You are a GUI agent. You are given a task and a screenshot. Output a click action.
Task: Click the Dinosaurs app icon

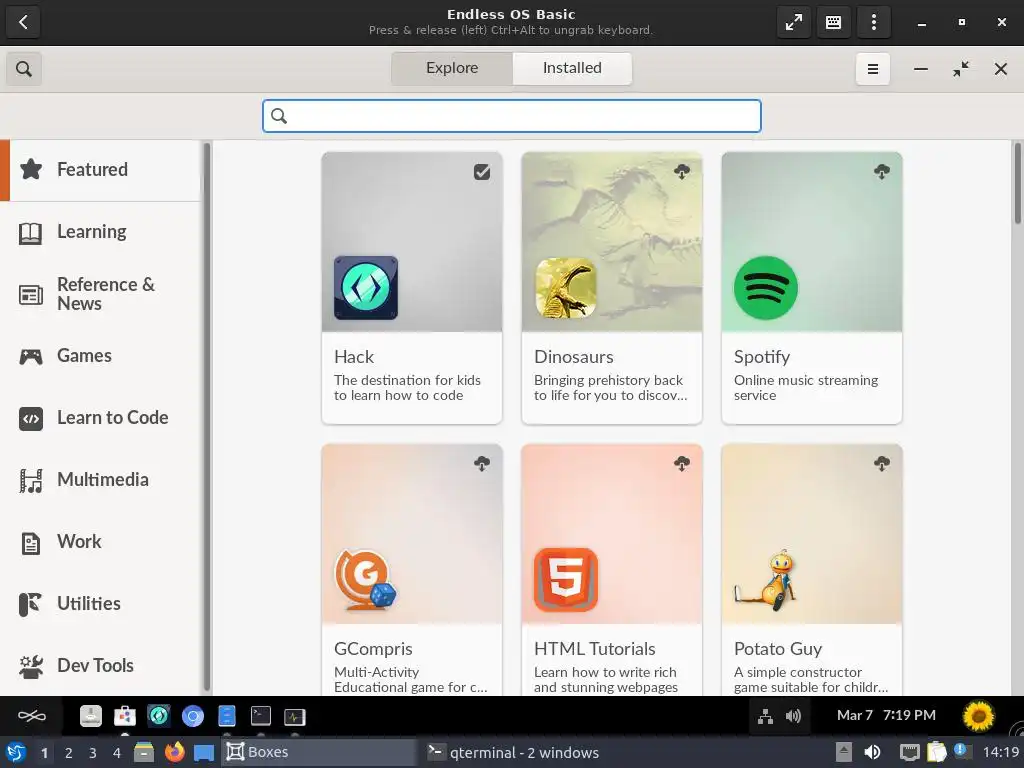coord(566,288)
